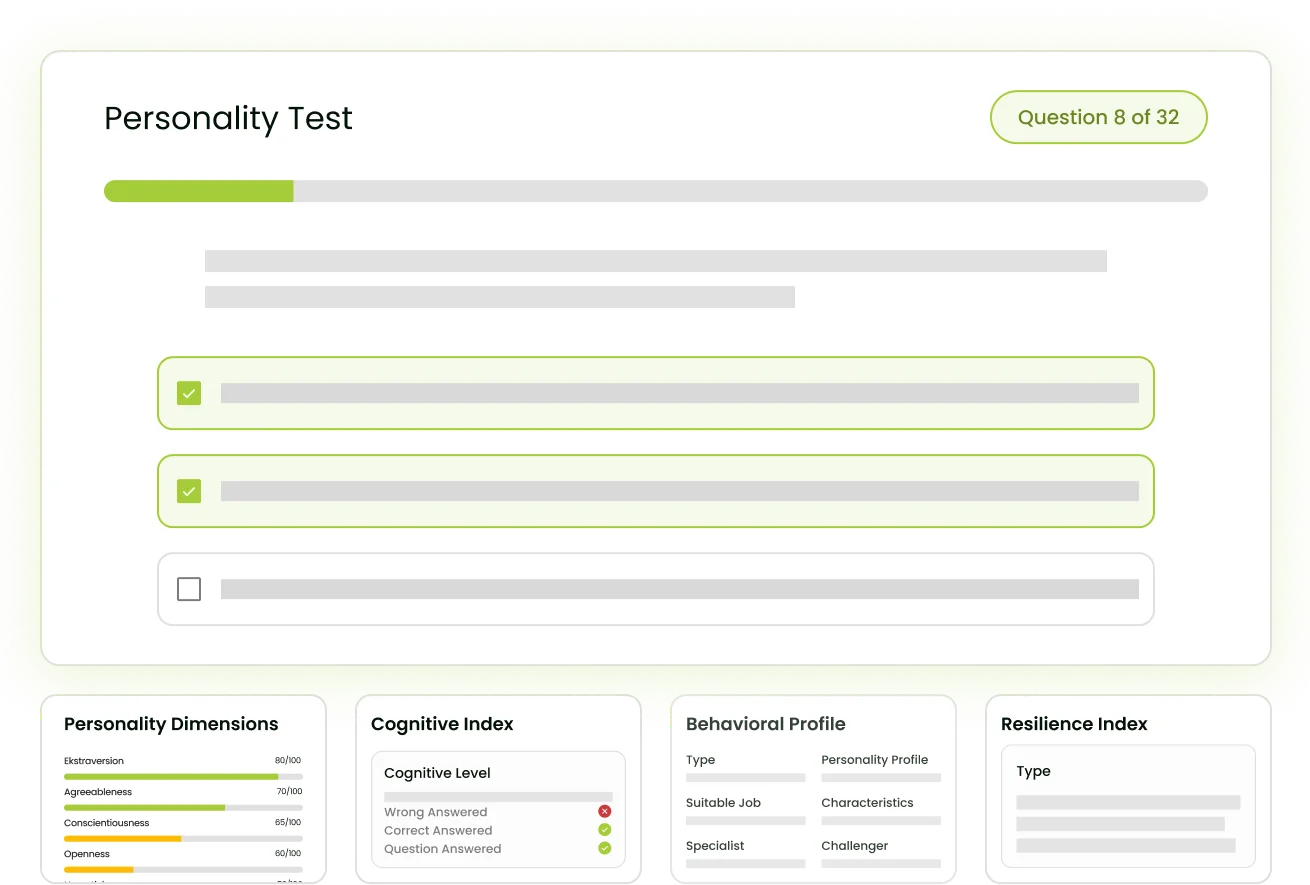Uncheck the middle answer option's checkbox
The width and height of the screenshot is (1310, 885).
tap(189, 491)
